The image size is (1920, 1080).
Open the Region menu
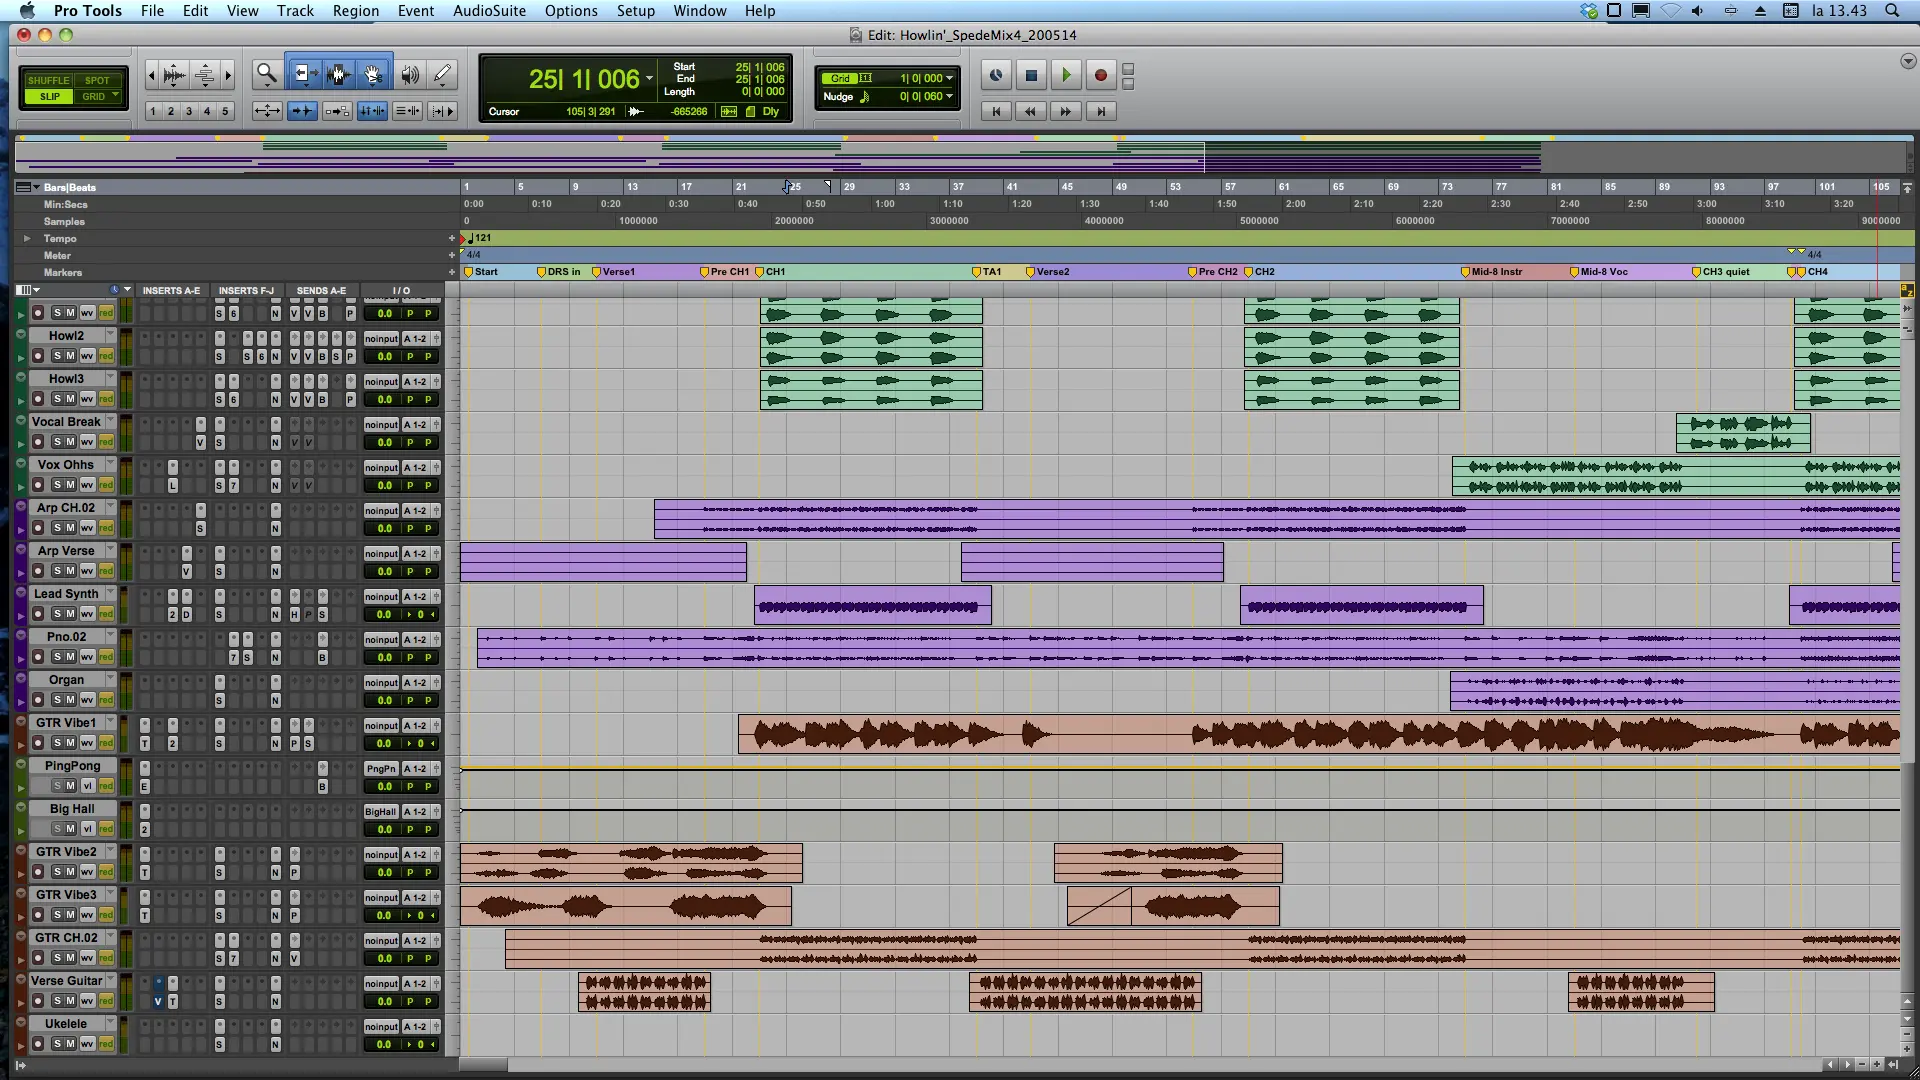click(355, 11)
